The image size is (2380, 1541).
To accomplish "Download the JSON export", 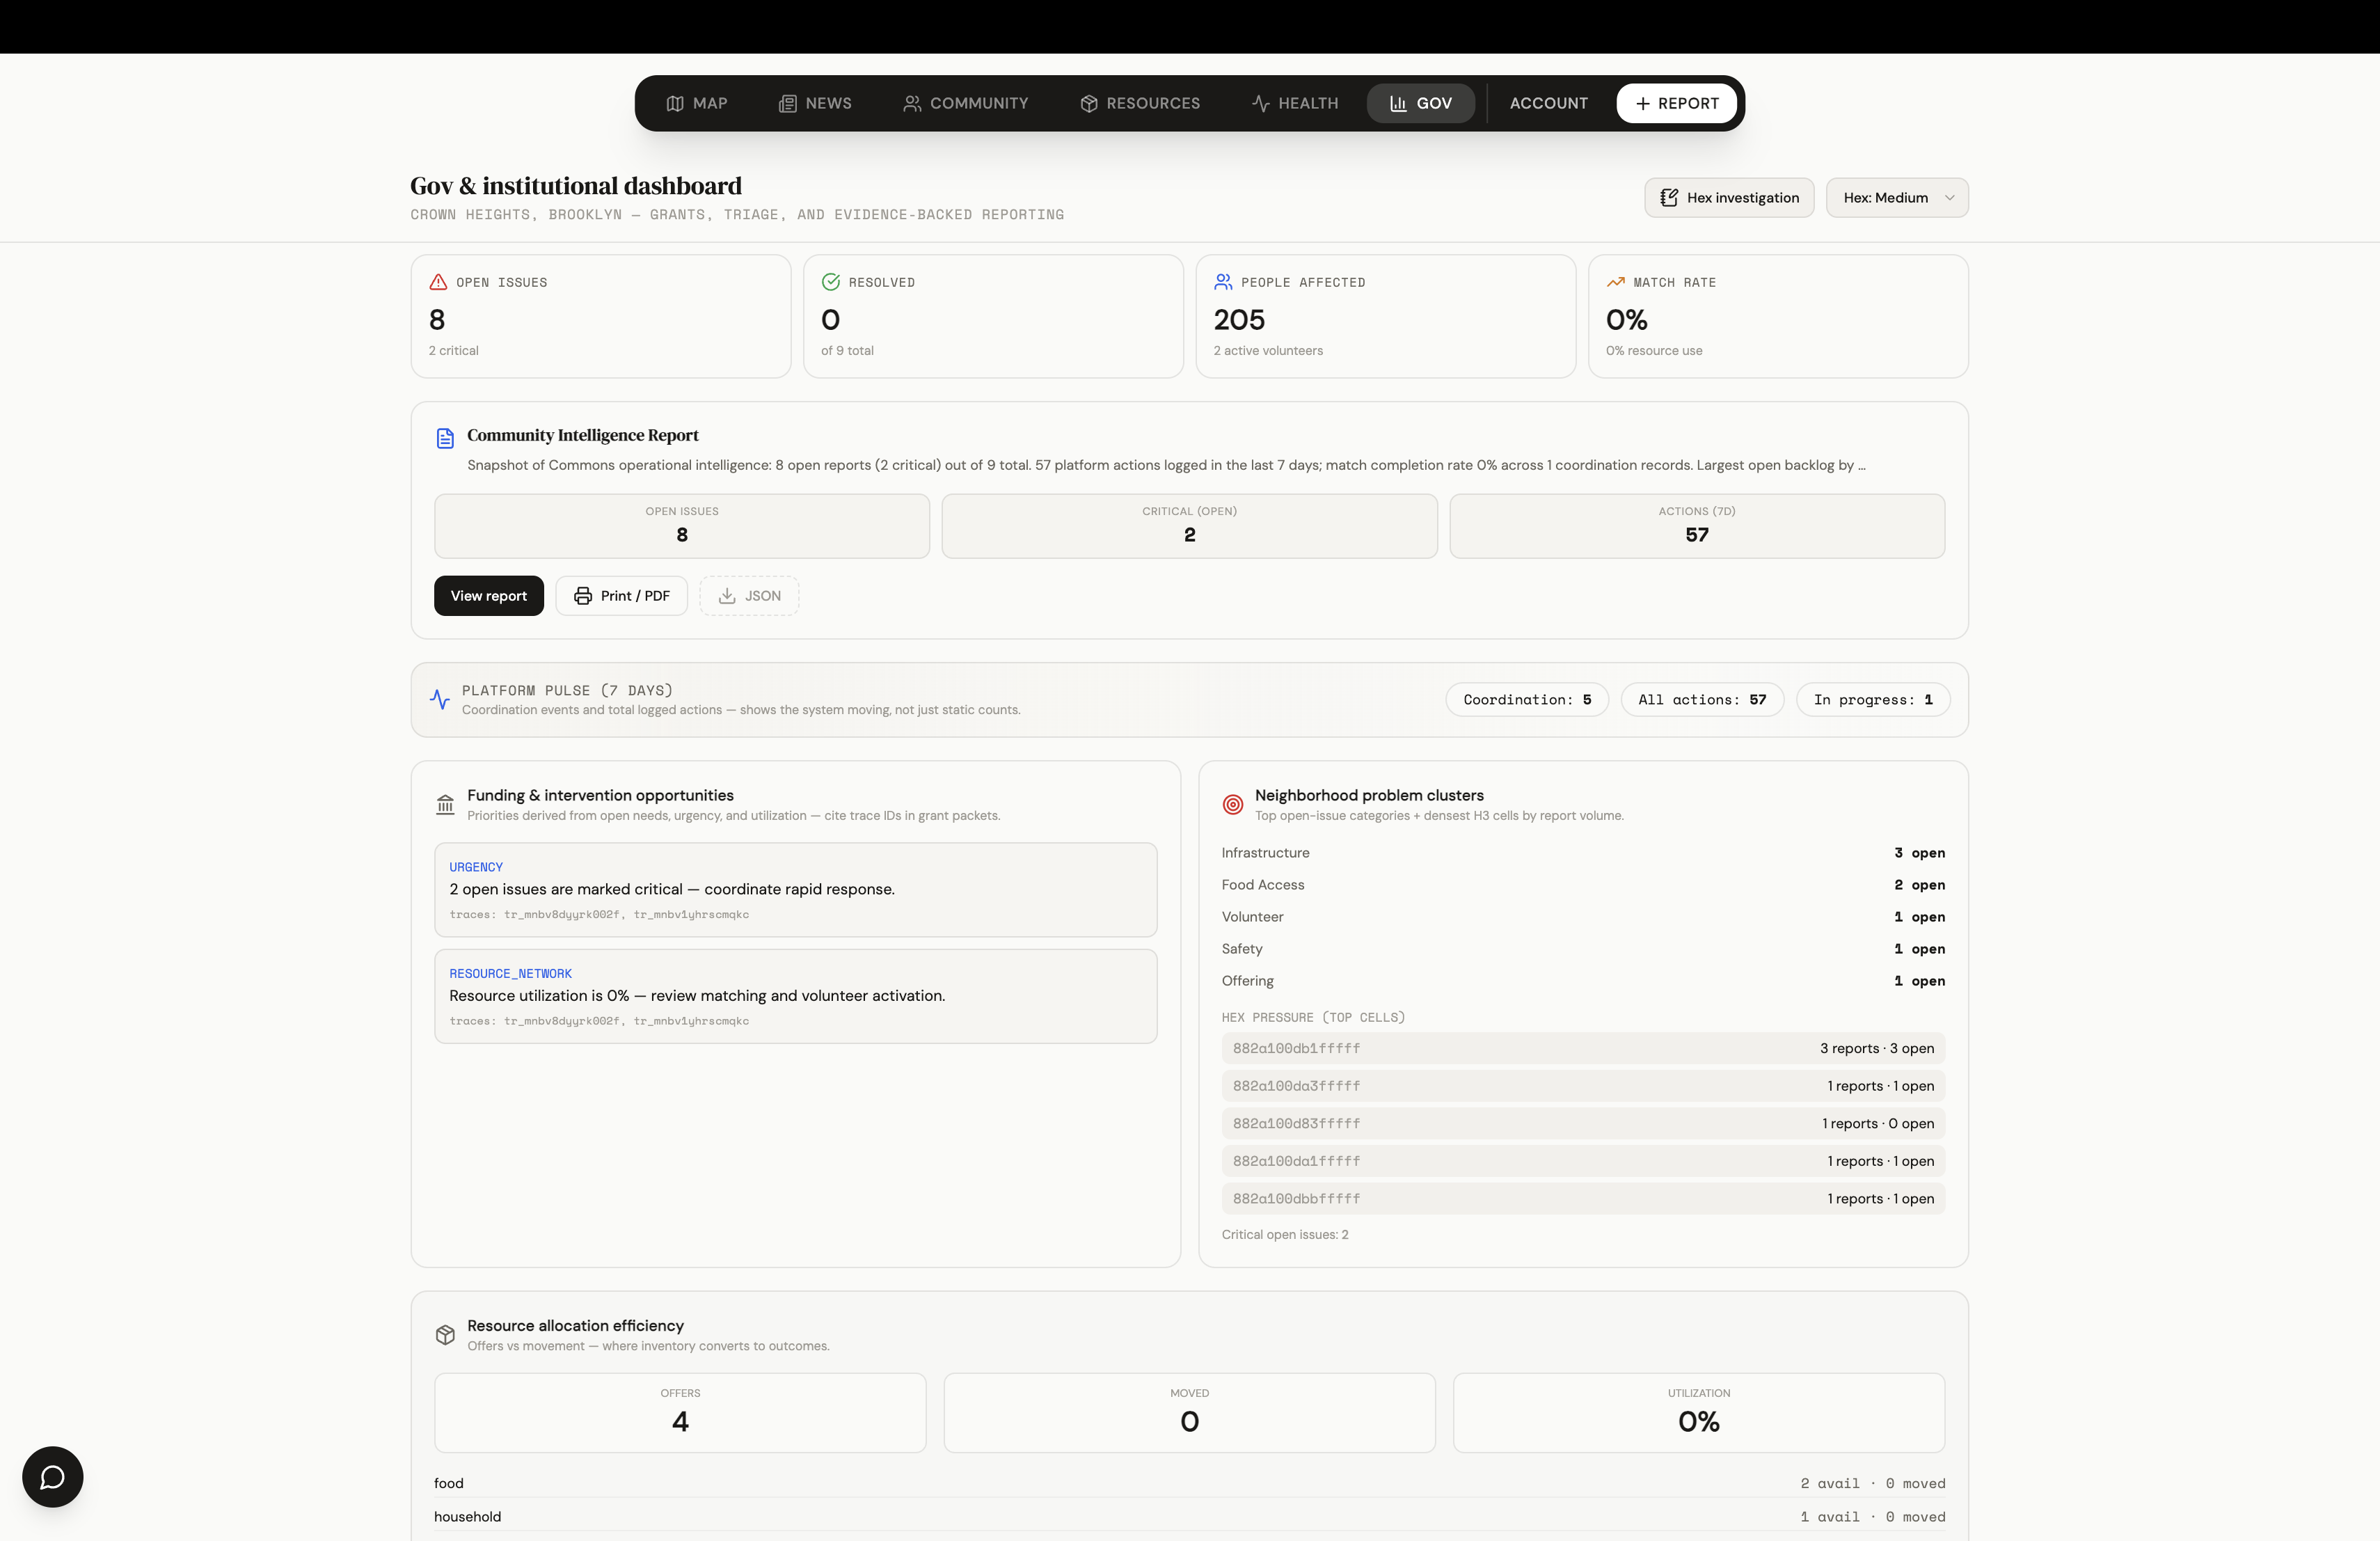I will coord(749,596).
